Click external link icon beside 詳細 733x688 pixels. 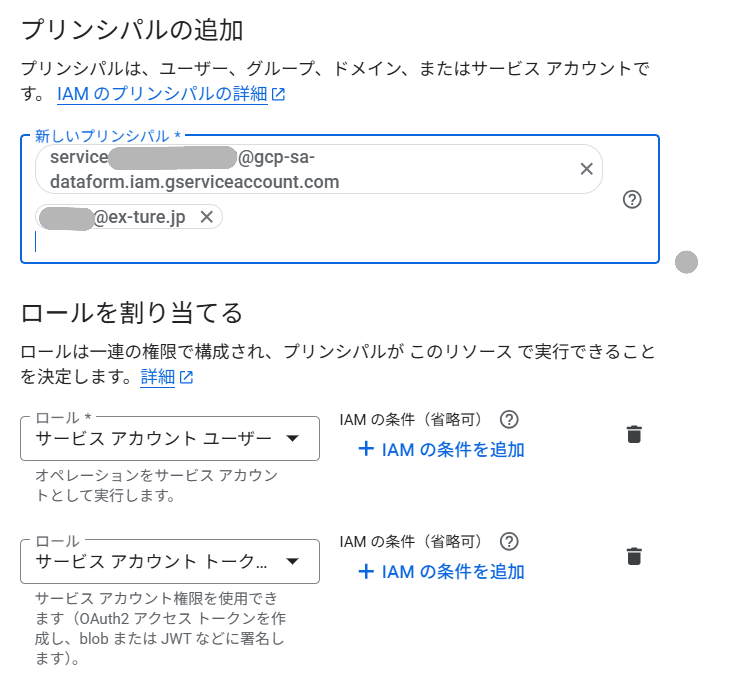click(186, 378)
